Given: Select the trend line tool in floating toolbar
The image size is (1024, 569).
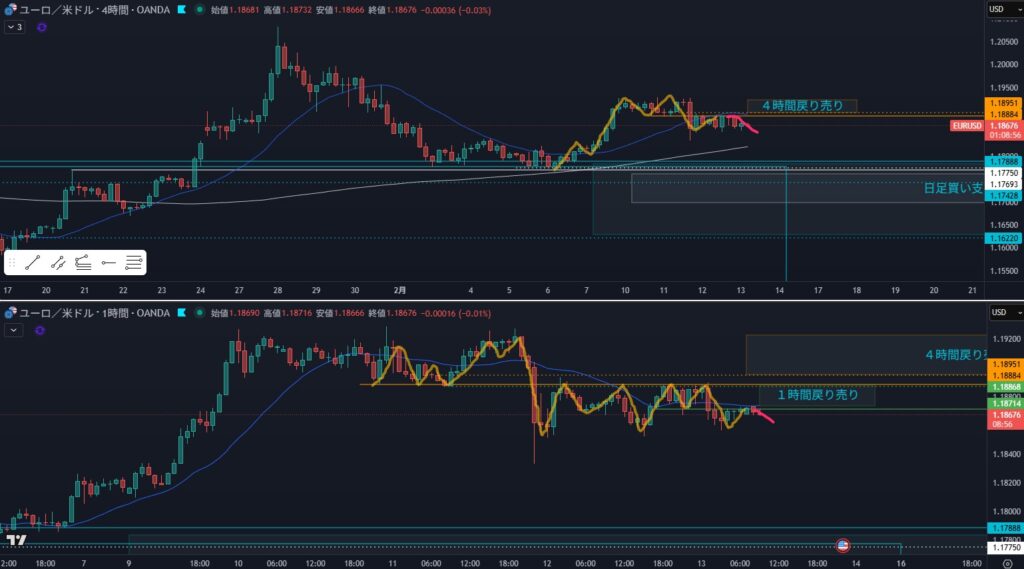Looking at the screenshot, I should tap(32, 263).
